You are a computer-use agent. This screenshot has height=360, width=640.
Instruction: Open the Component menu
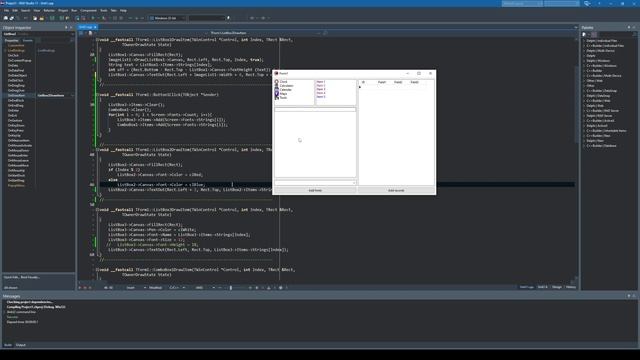click(x=88, y=10)
